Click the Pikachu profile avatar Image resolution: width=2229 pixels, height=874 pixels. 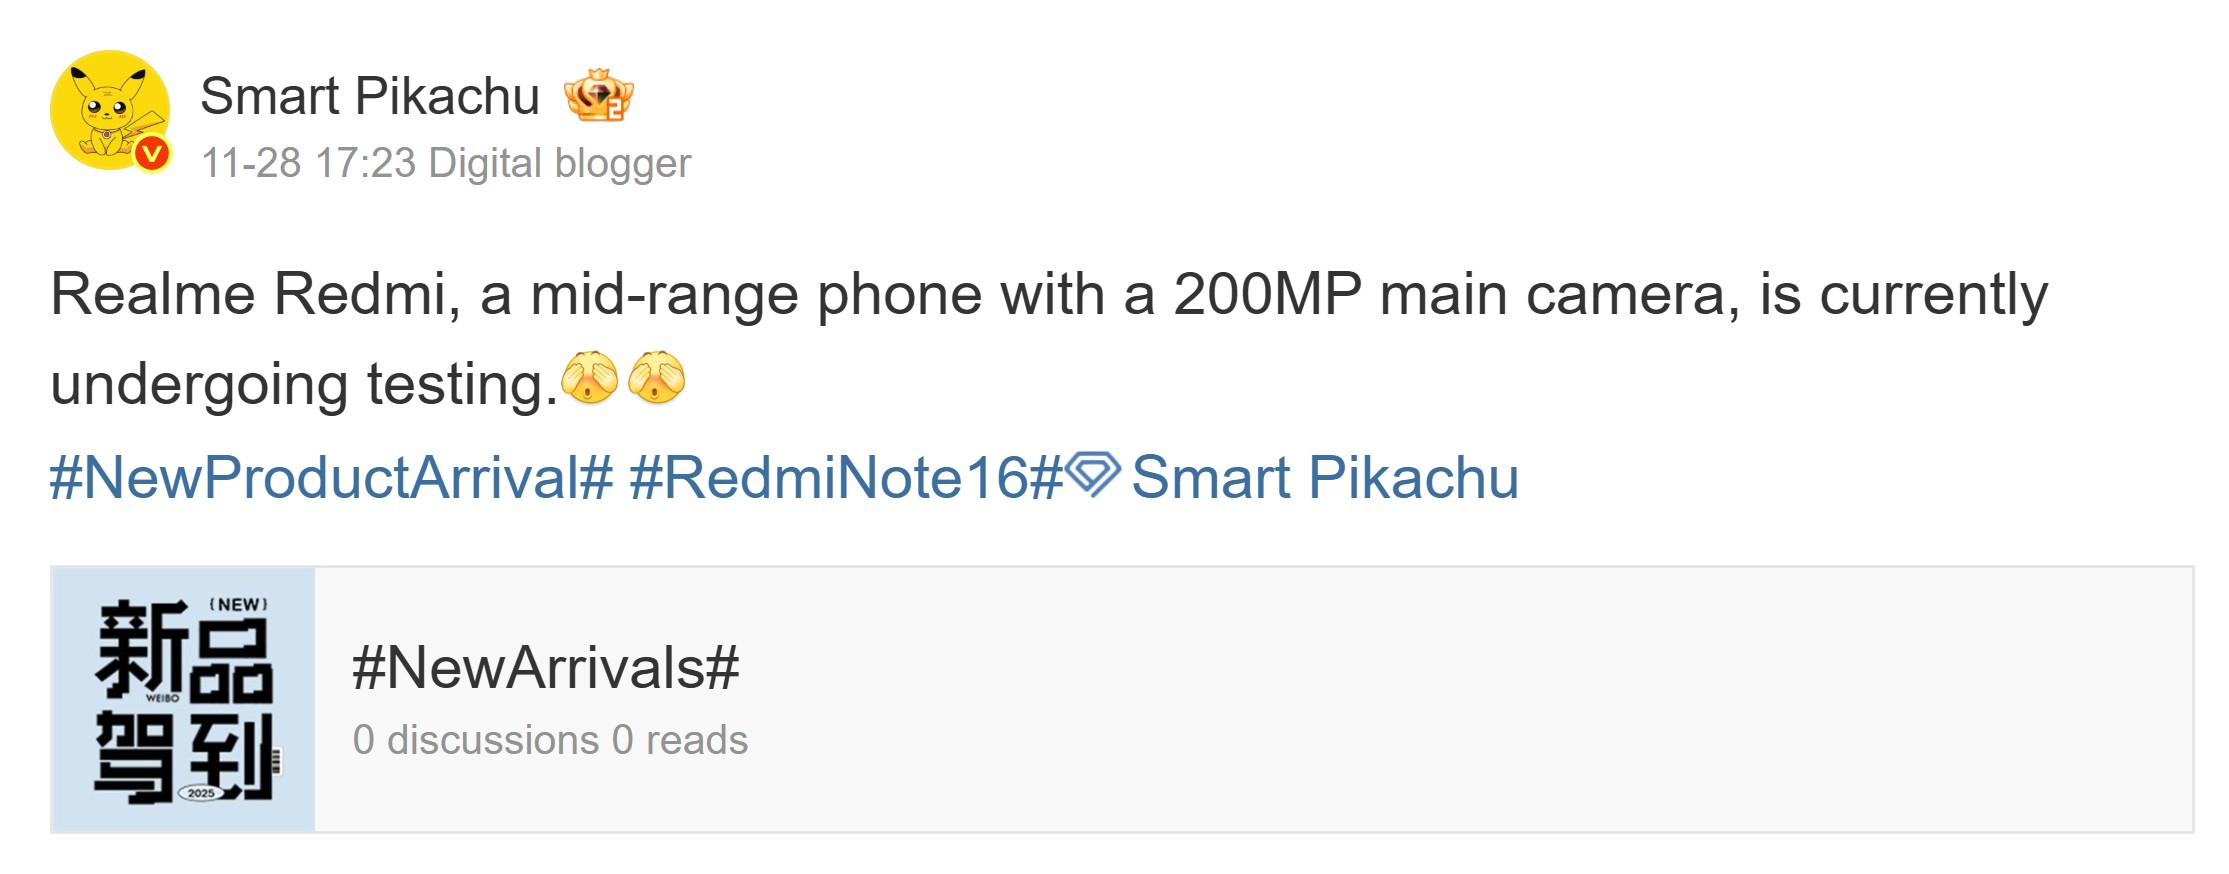click(109, 109)
